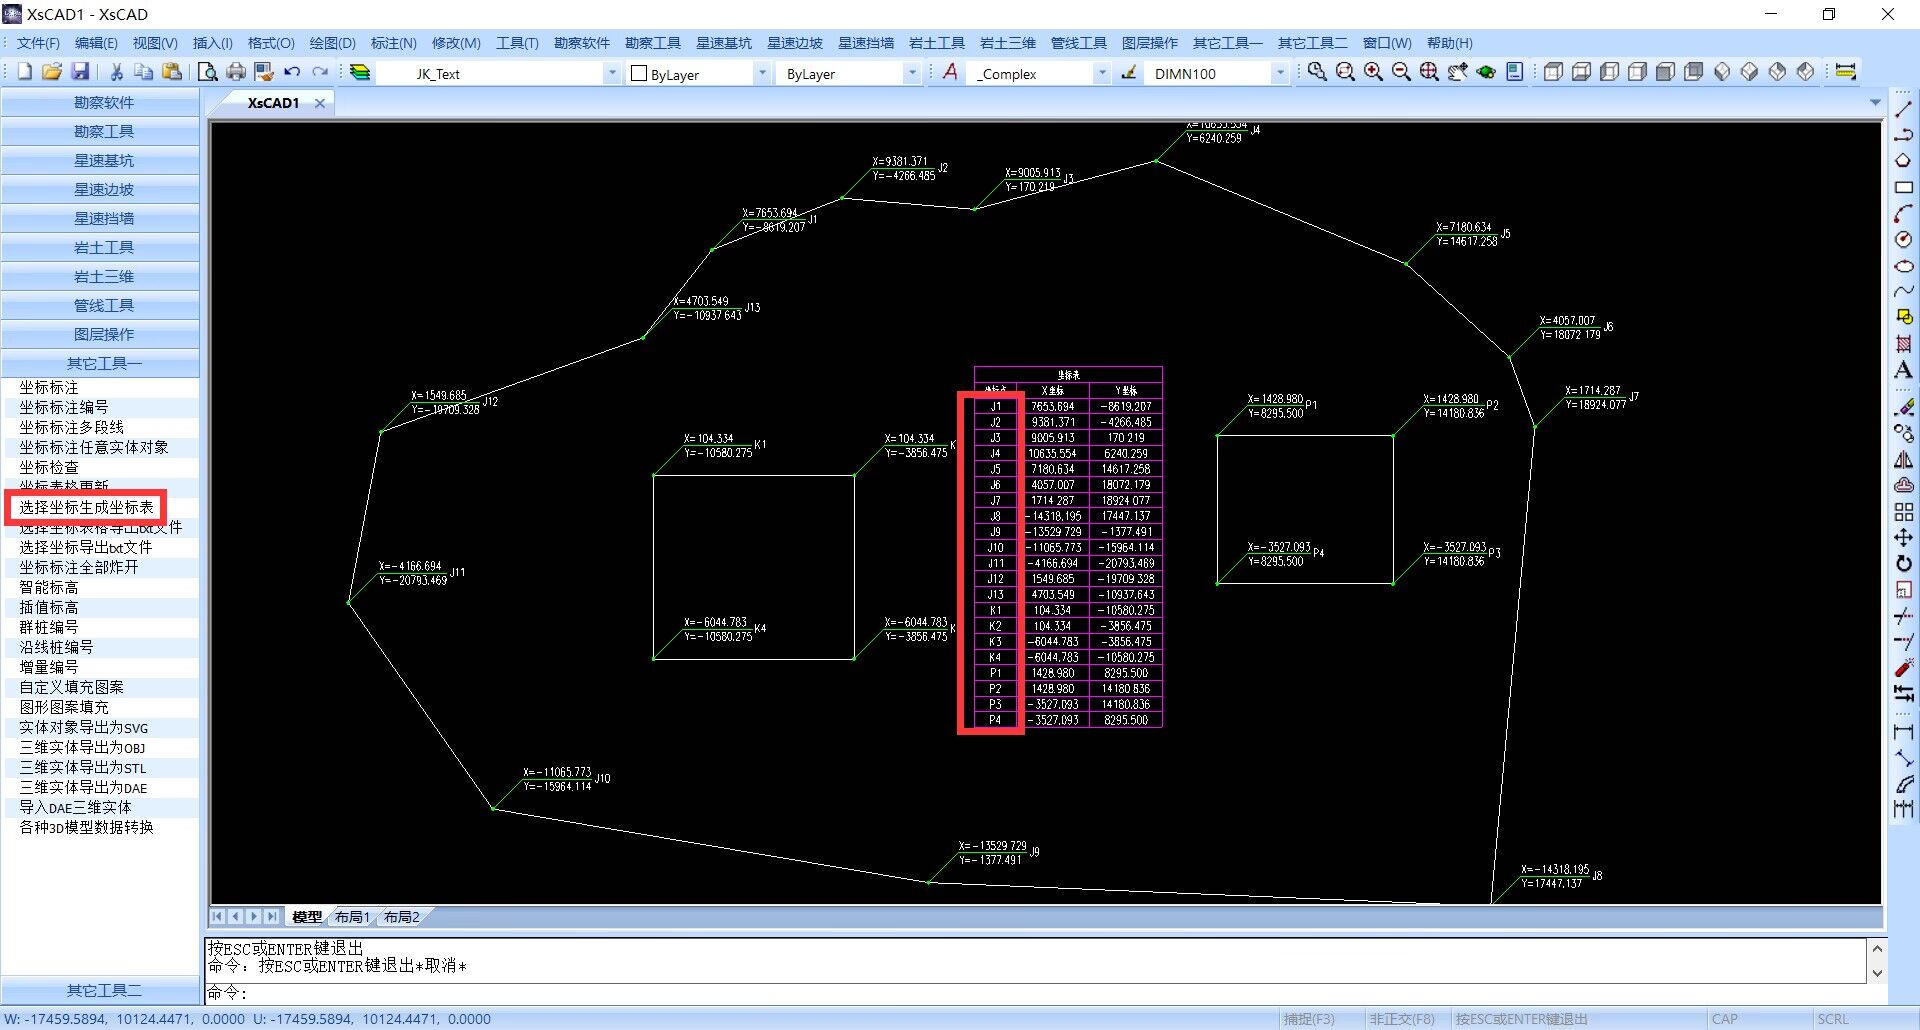1920x1030 pixels.
Task: Select the Array grid tool
Action: pyautogui.click(x=1903, y=512)
